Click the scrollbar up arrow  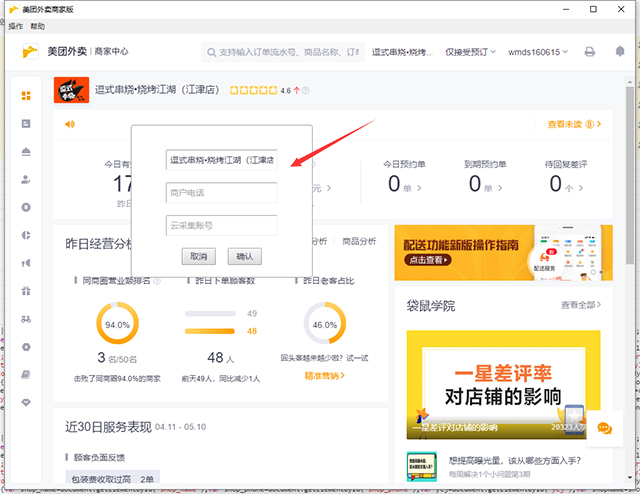point(630,82)
